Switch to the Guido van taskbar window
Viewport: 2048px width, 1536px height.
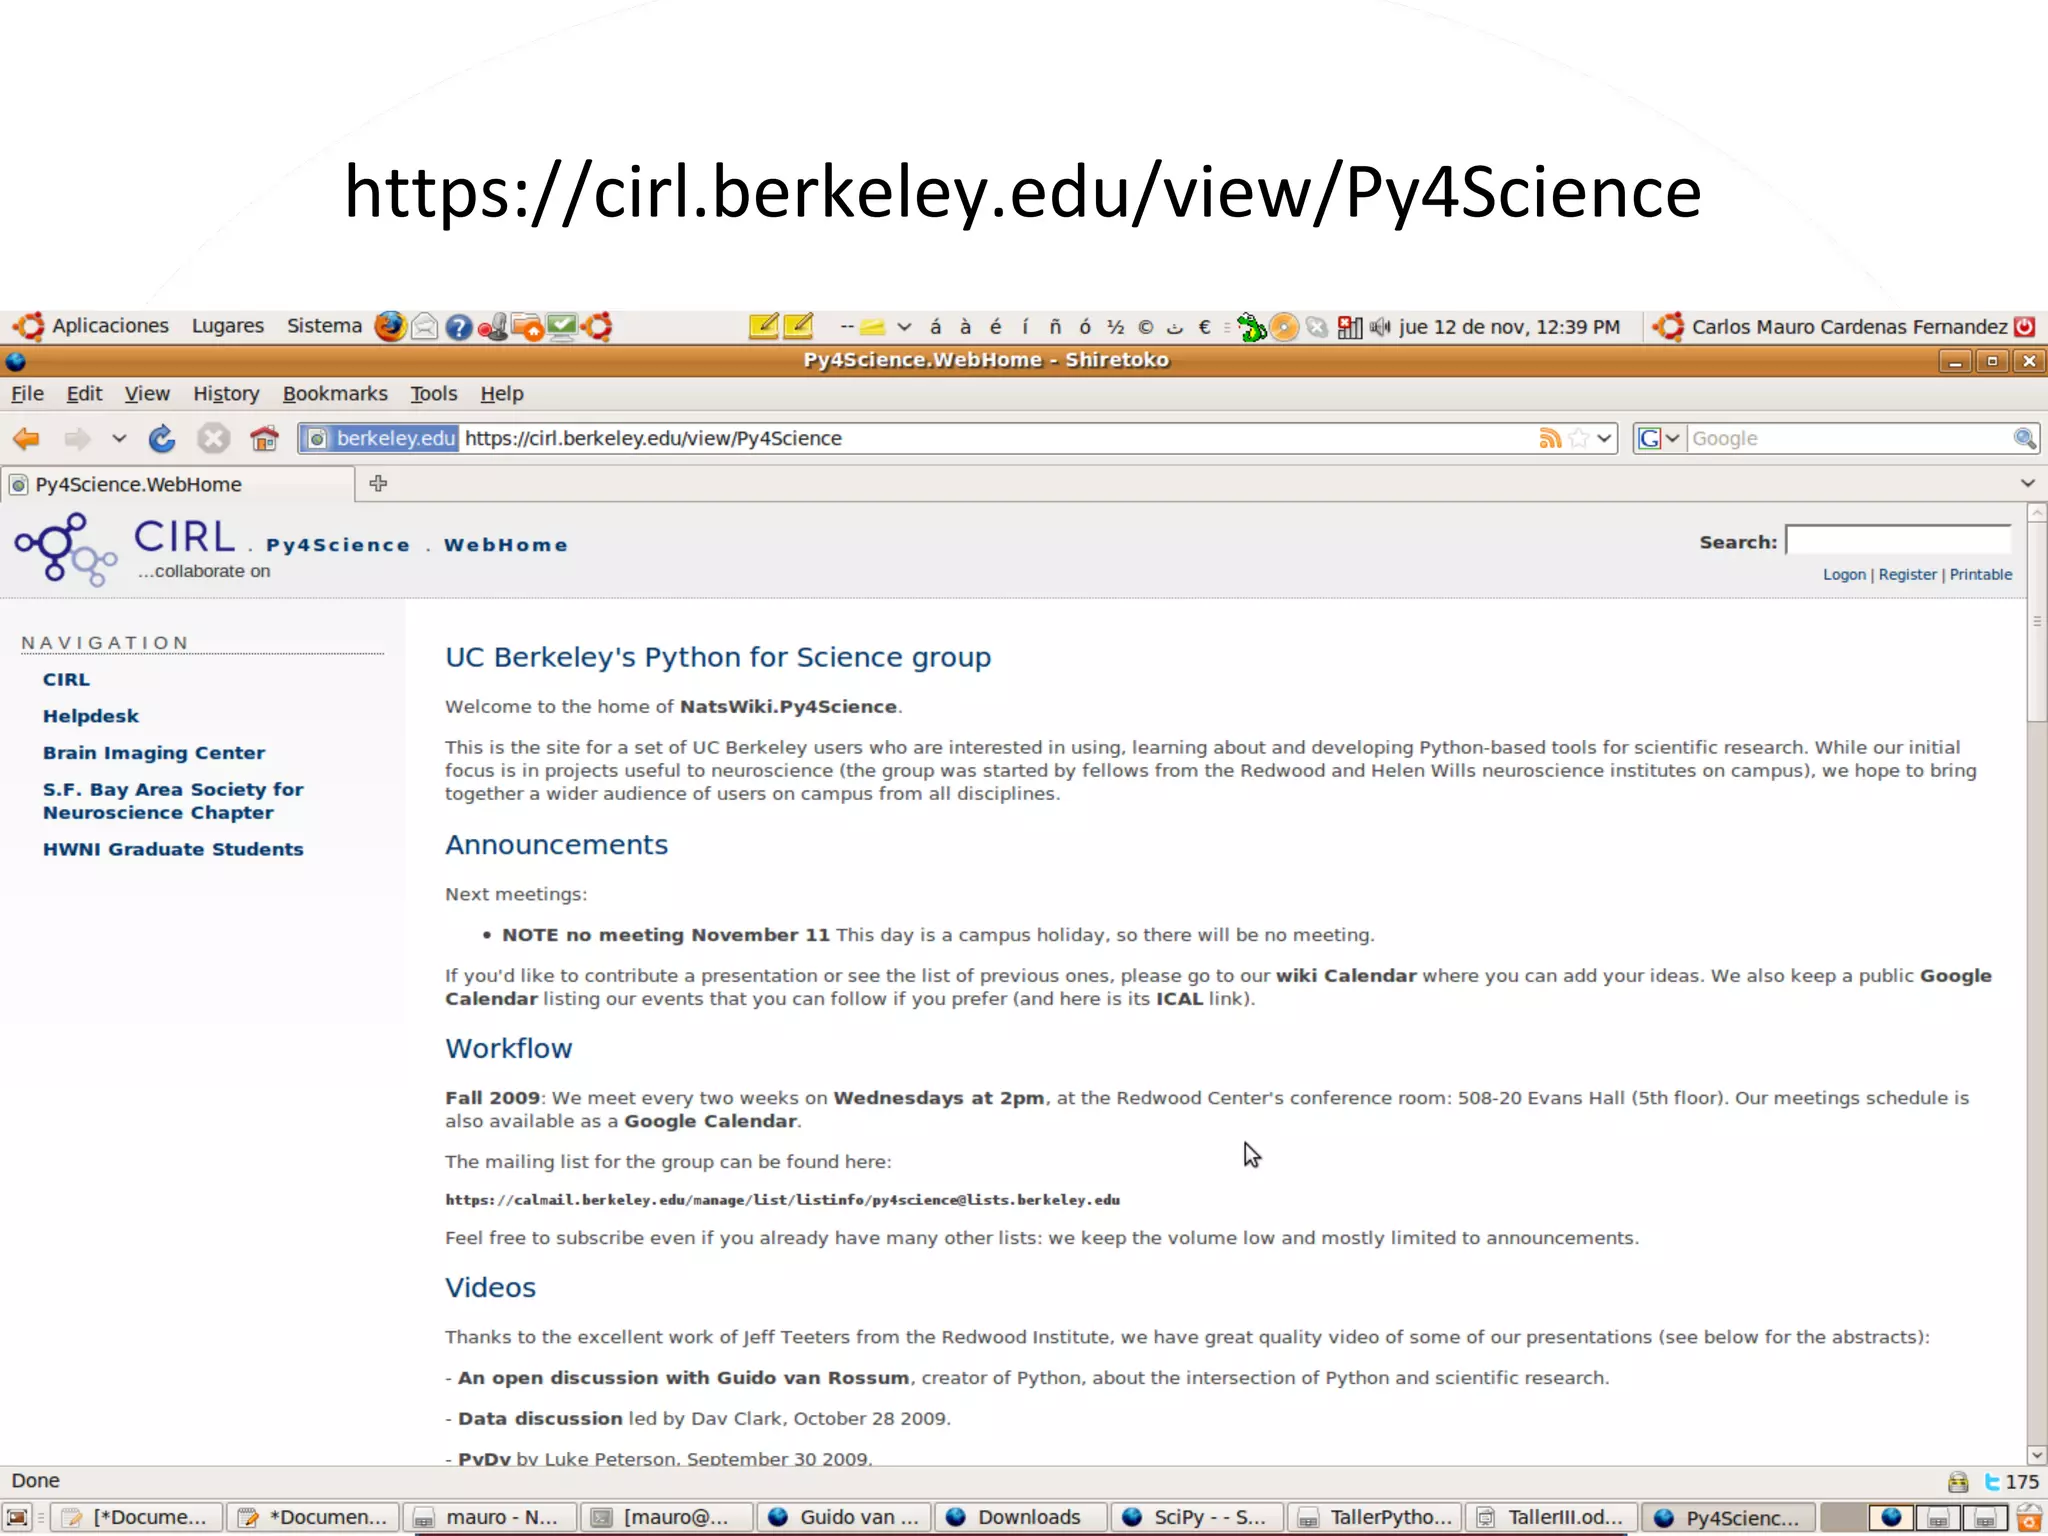844,1518
